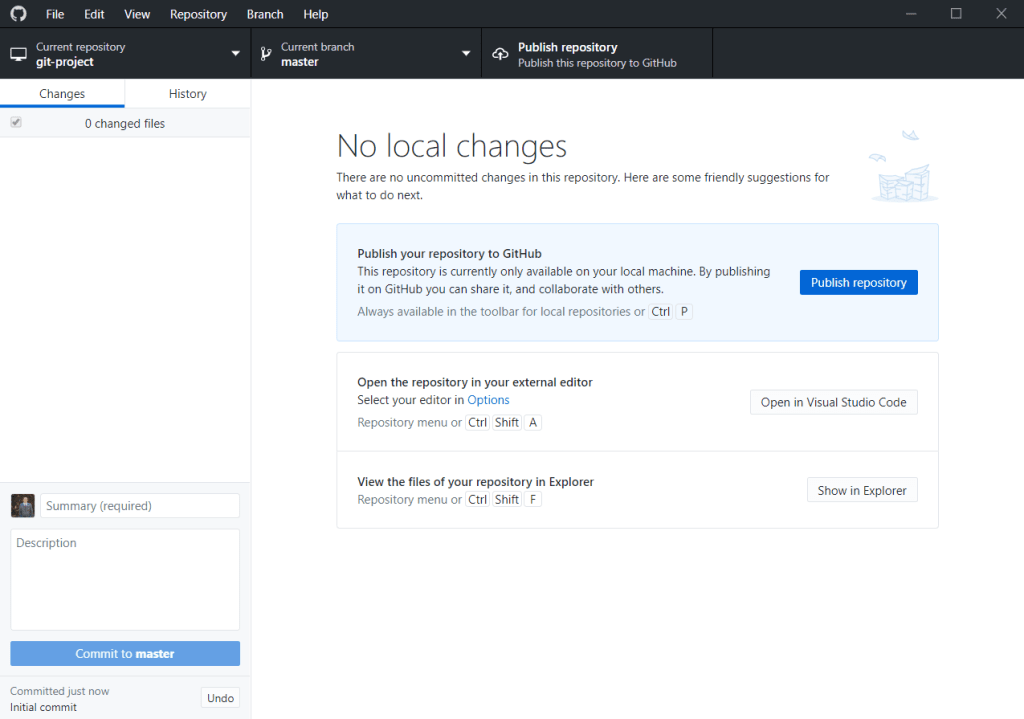Click the 'Initial commit' text
Image resolution: width=1024 pixels, height=719 pixels.
coord(43,707)
